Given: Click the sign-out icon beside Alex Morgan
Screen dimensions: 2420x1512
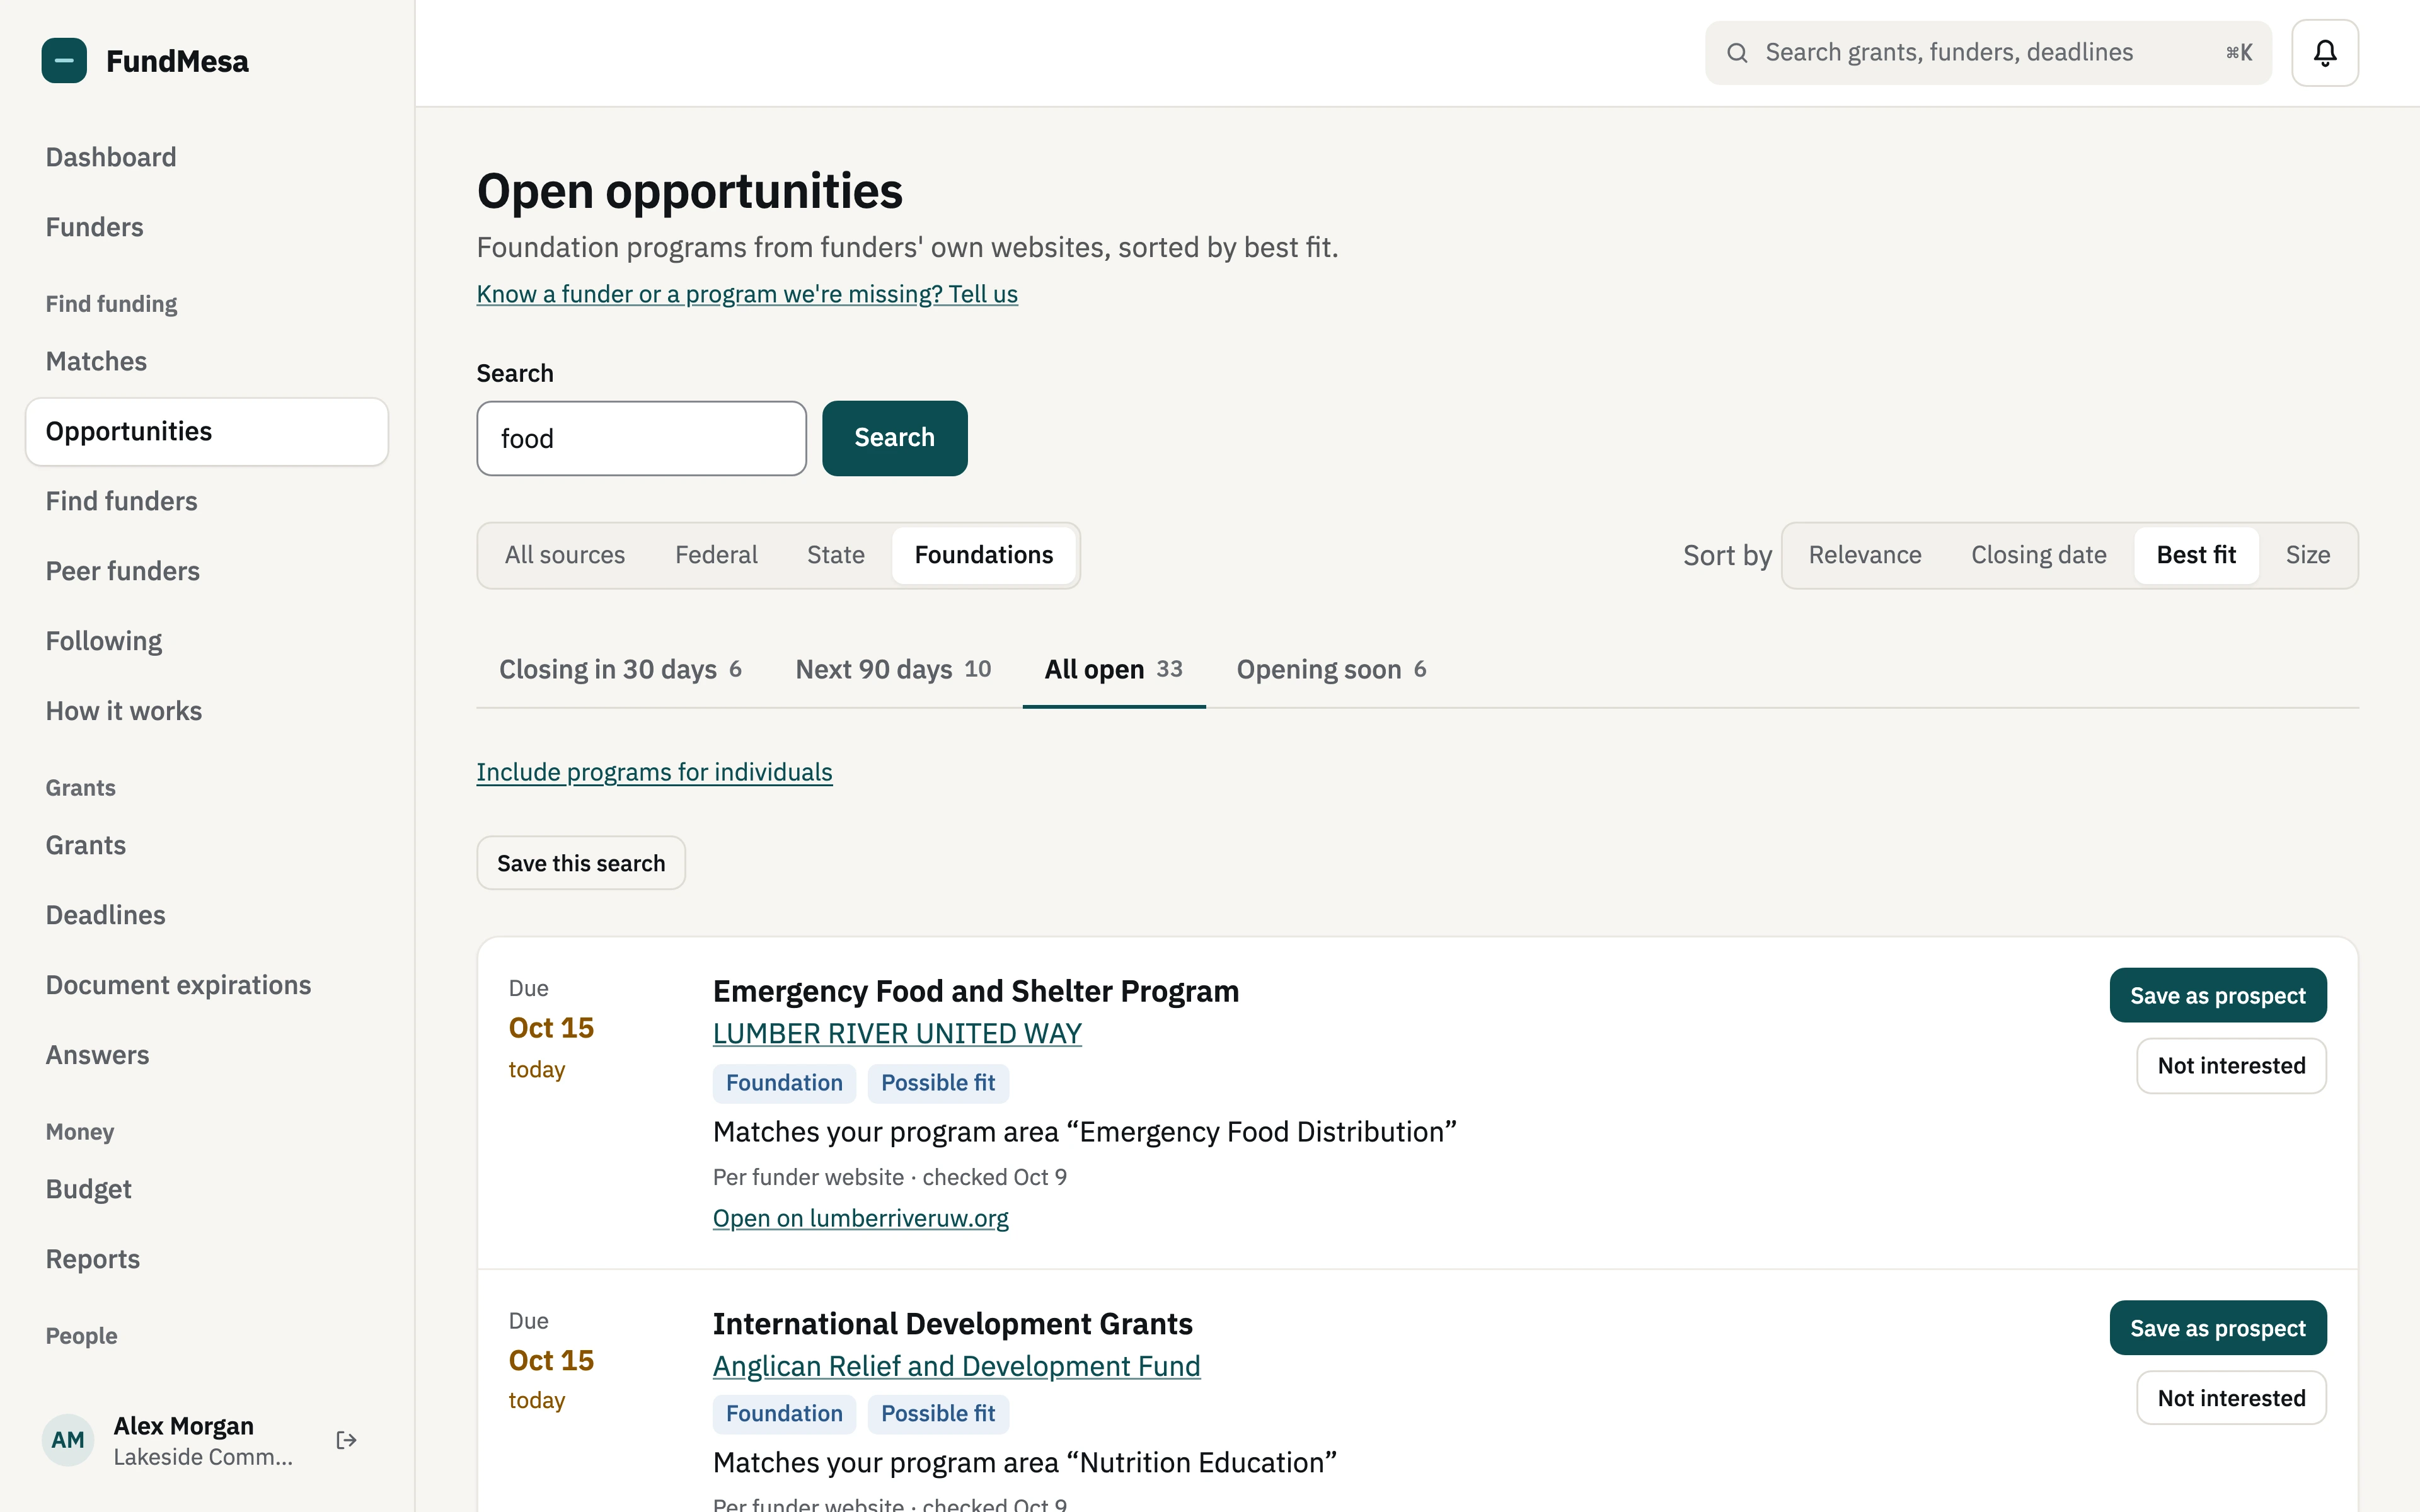Looking at the screenshot, I should coord(347,1440).
